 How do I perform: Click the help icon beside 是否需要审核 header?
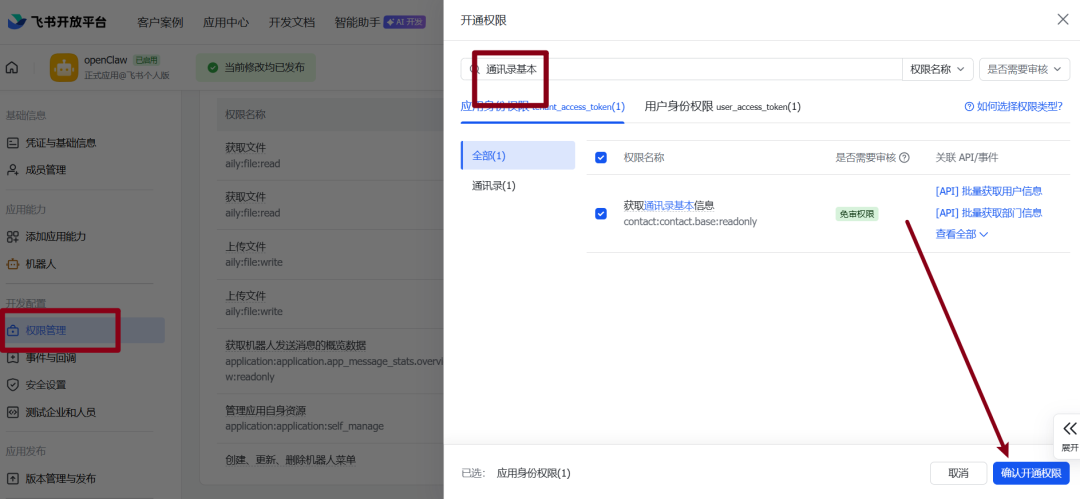(904, 158)
